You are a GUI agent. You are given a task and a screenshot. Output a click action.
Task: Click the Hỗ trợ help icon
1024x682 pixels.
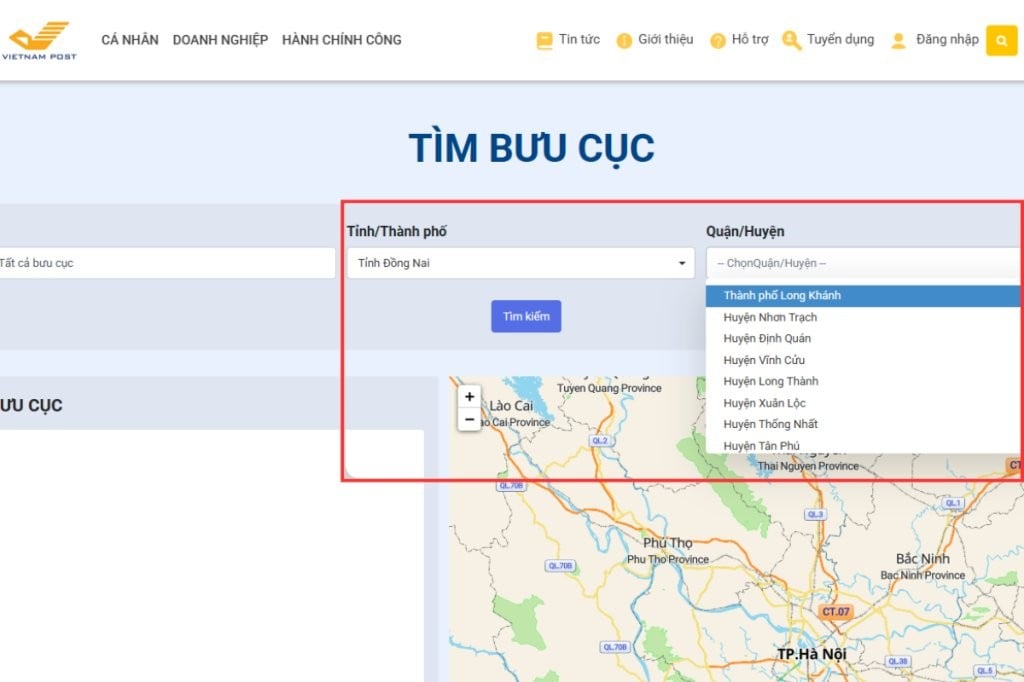click(x=717, y=41)
